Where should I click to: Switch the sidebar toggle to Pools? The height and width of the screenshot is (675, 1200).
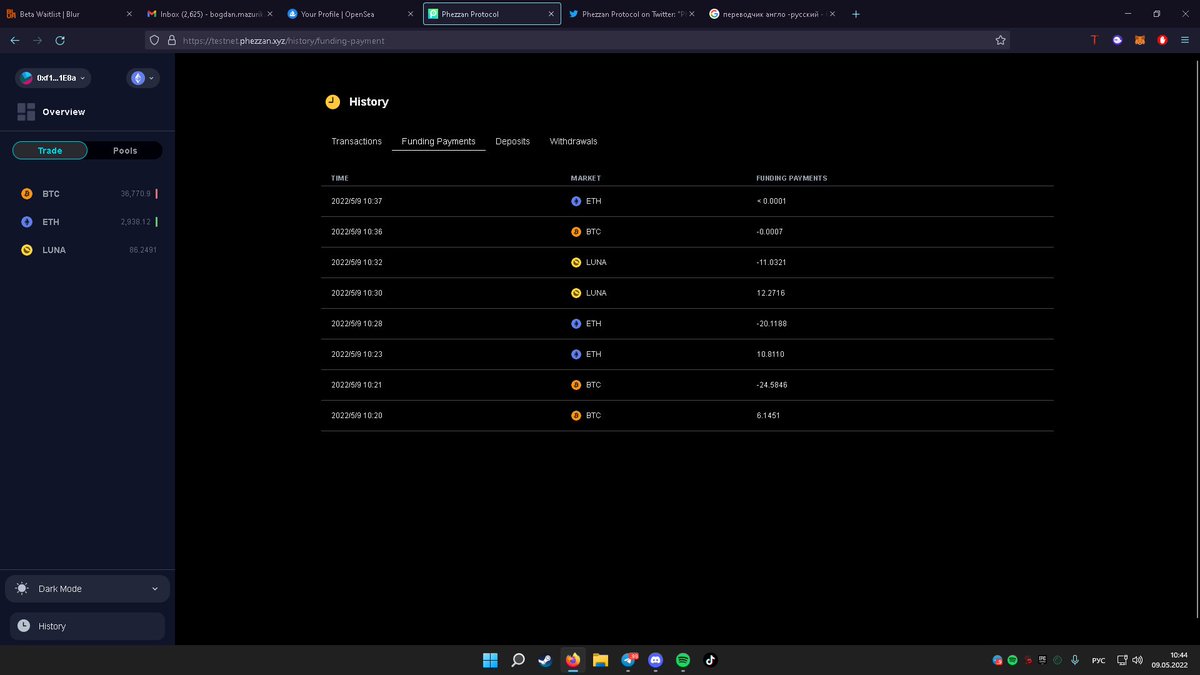[125, 151]
